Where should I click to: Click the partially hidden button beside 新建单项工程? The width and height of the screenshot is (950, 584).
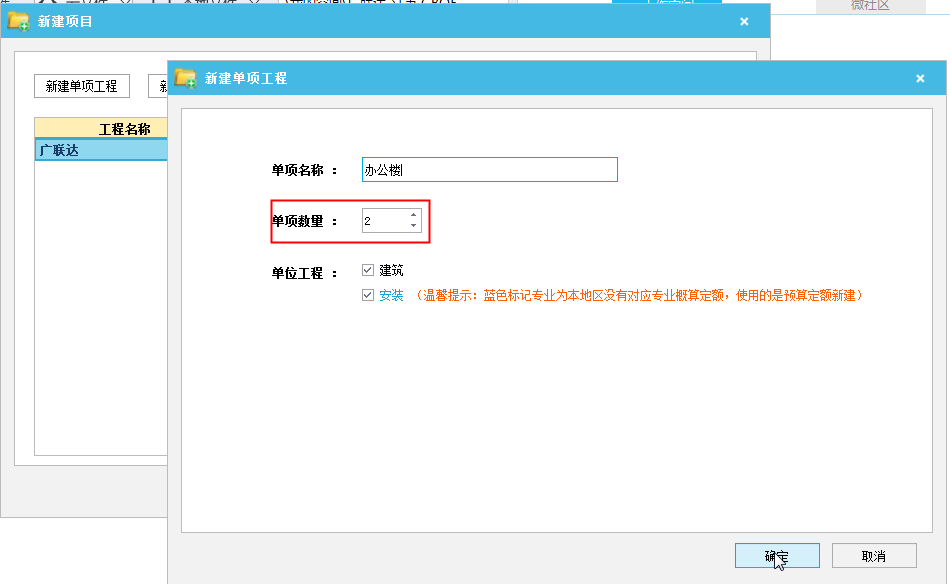158,86
